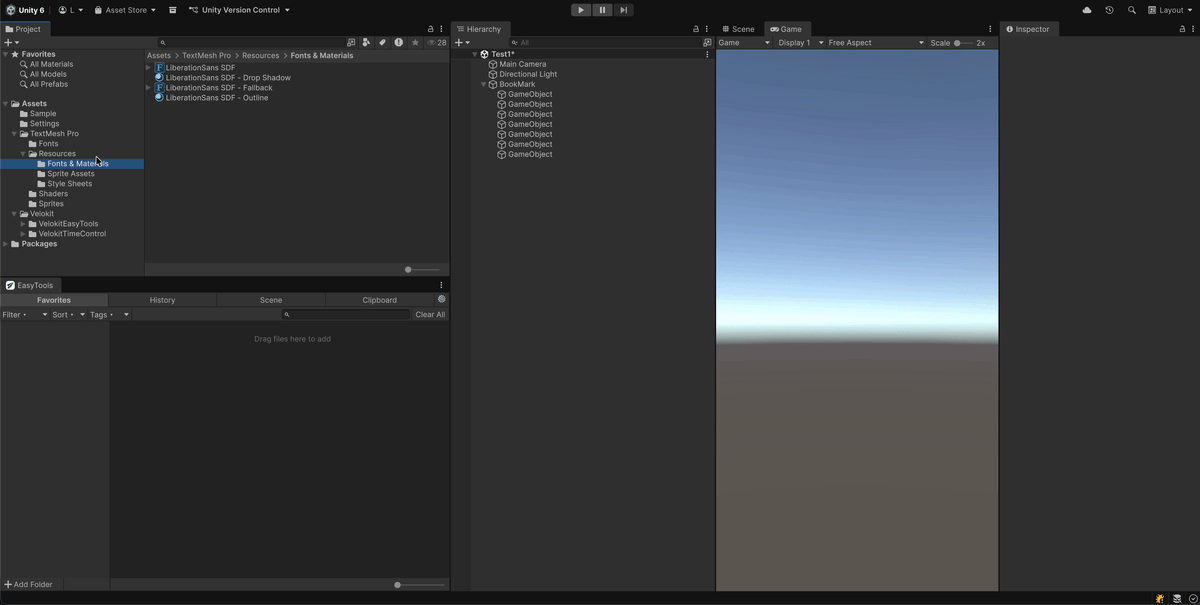Expand LiberationSans SDF in the asset list
The height and width of the screenshot is (605, 1200).
tap(147, 67)
